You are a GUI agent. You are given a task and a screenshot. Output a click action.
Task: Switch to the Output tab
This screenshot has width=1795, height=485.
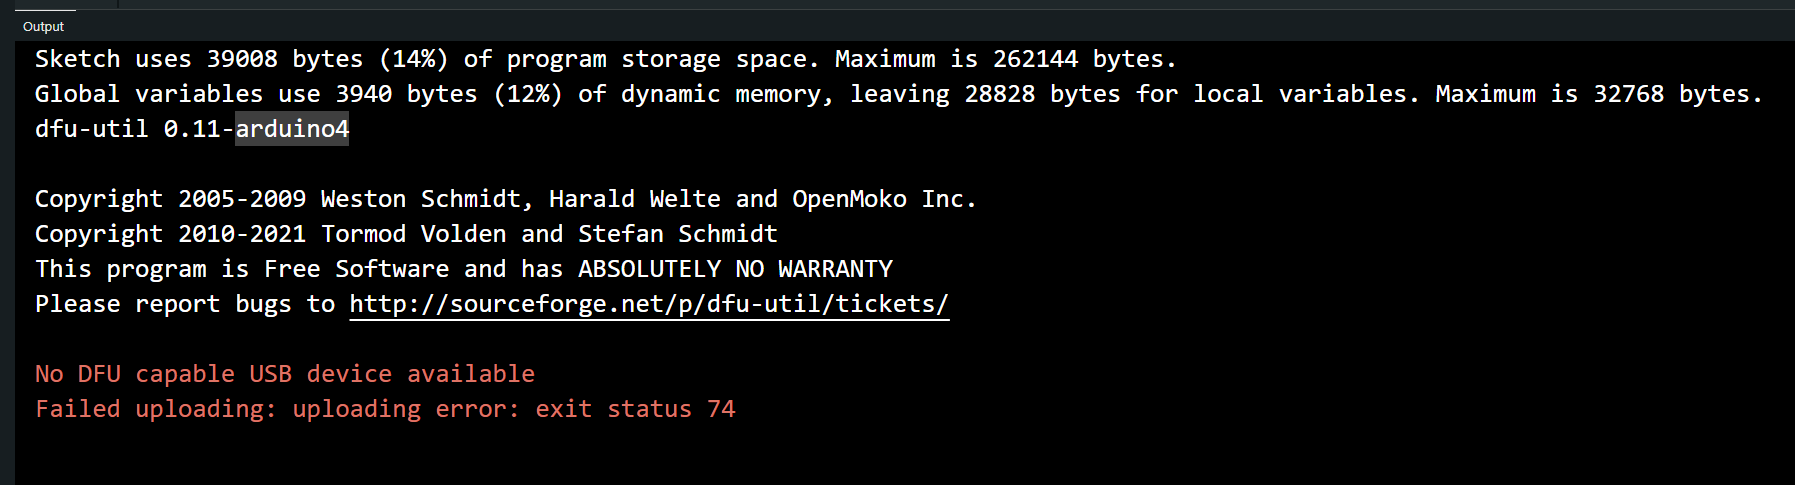43,27
